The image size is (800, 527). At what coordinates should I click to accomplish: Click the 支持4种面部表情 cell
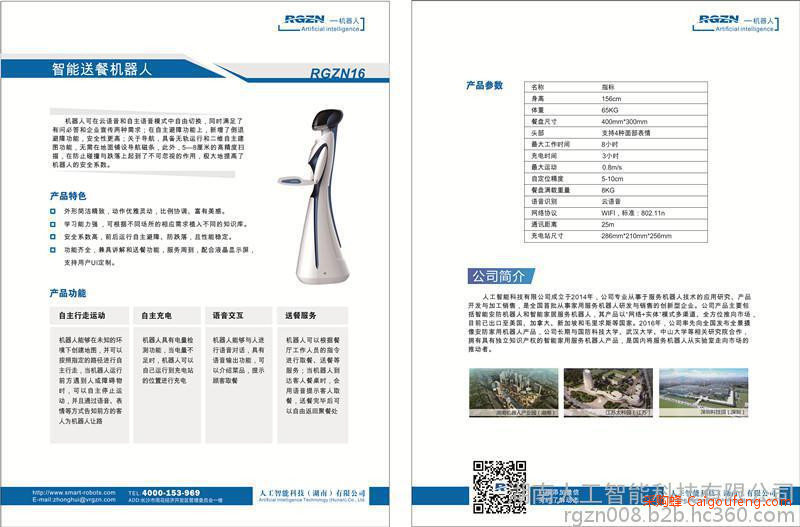[x=626, y=133]
